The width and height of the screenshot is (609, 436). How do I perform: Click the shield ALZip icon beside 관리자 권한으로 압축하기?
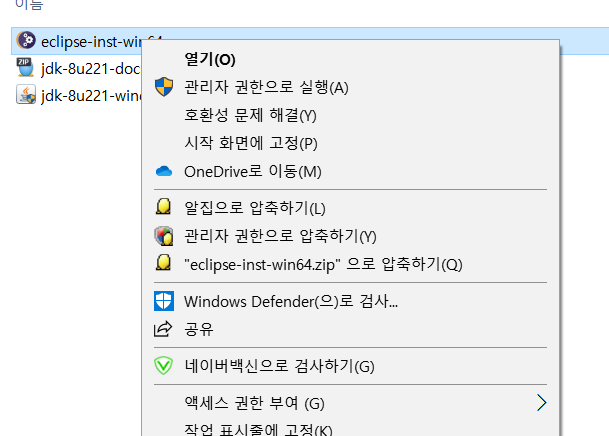pos(164,236)
